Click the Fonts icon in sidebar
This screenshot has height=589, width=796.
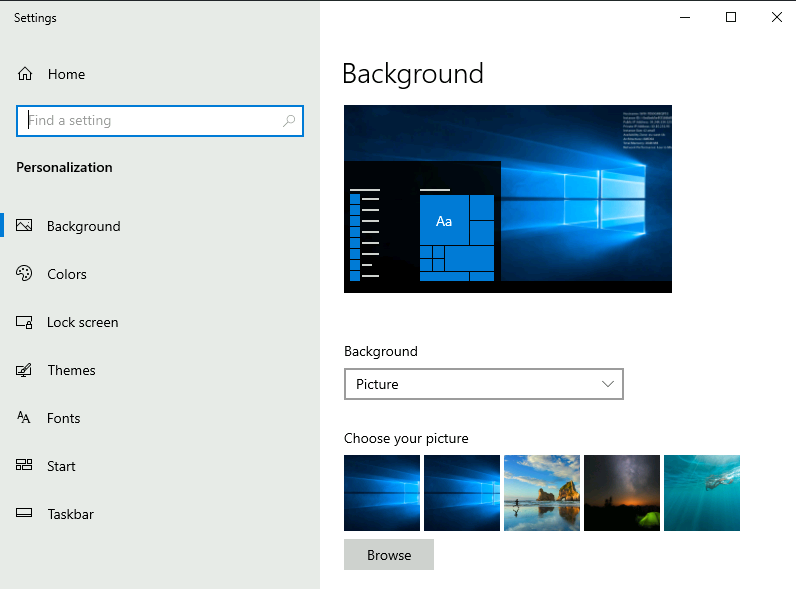(25, 418)
